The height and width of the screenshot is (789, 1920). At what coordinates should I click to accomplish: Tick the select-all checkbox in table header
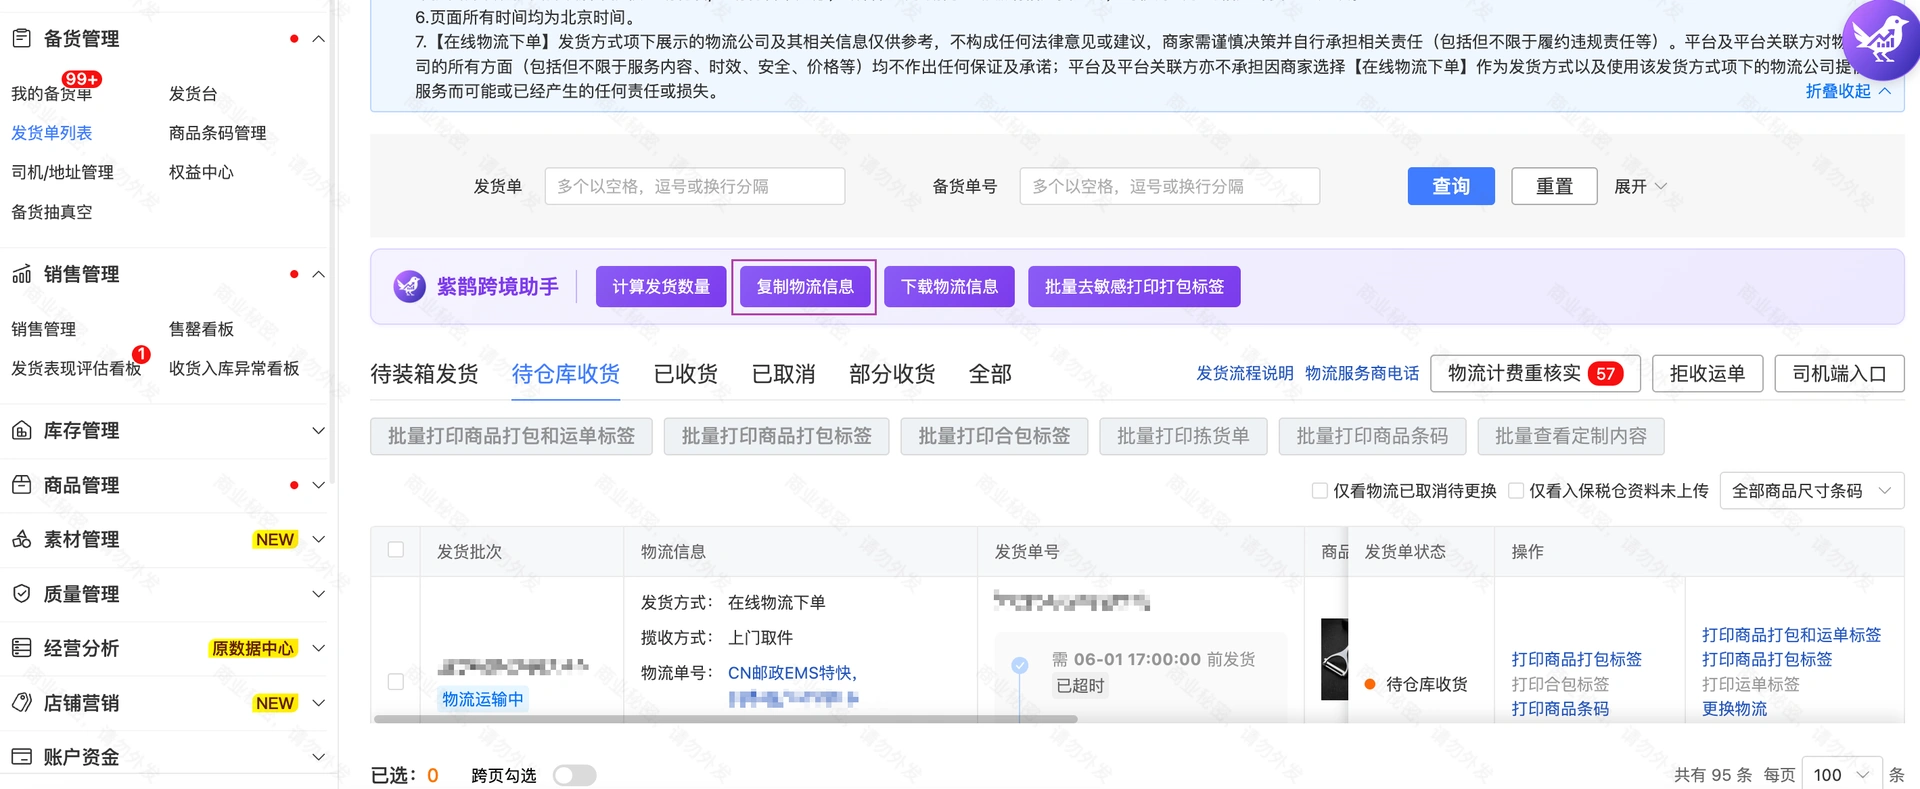[x=396, y=550]
